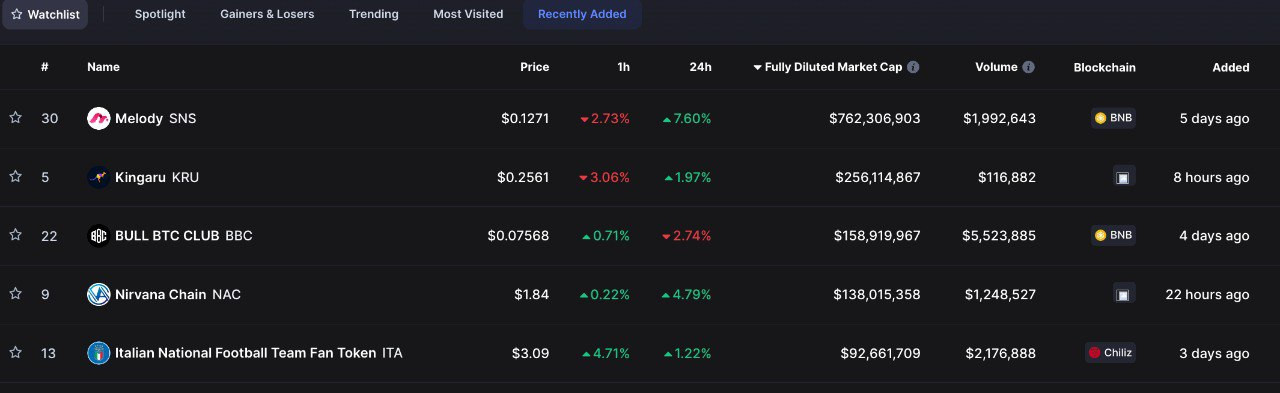
Task: Switch to the Gainers & Losers tab
Action: [x=267, y=14]
